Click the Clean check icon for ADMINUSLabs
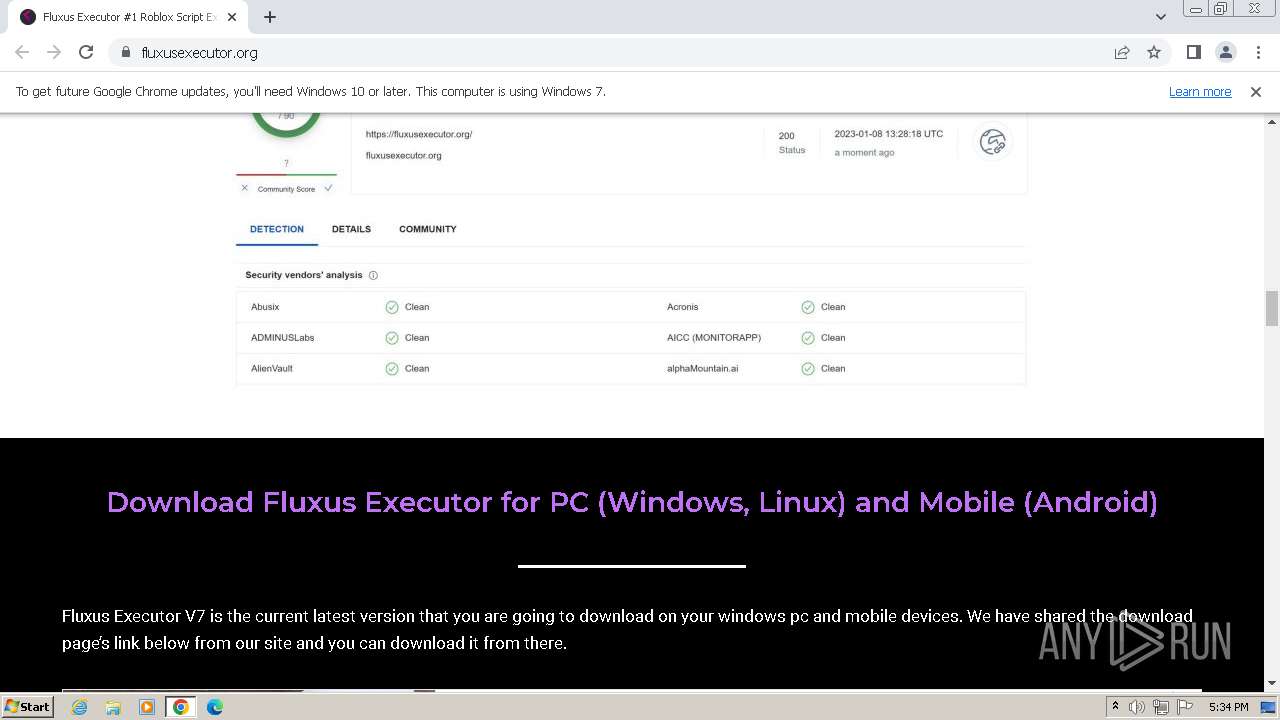 pyautogui.click(x=392, y=338)
